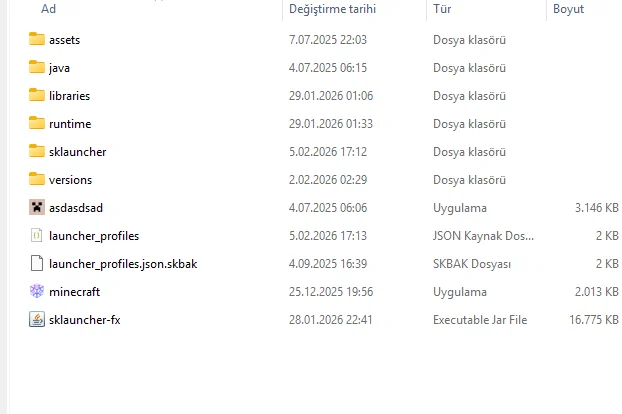Sort by Değiştirme tarihi column header
The image size is (622, 414).
point(332,9)
